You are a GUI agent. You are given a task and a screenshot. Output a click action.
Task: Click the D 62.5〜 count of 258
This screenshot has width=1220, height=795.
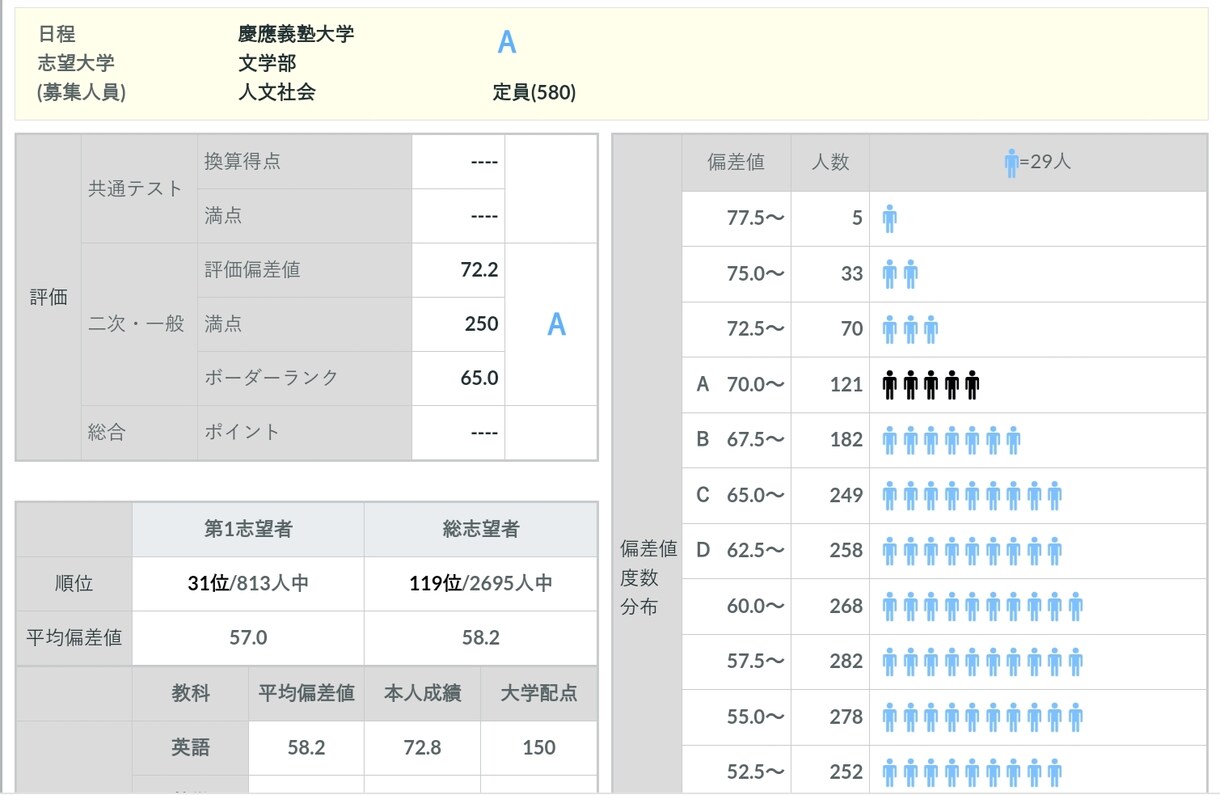(x=846, y=550)
